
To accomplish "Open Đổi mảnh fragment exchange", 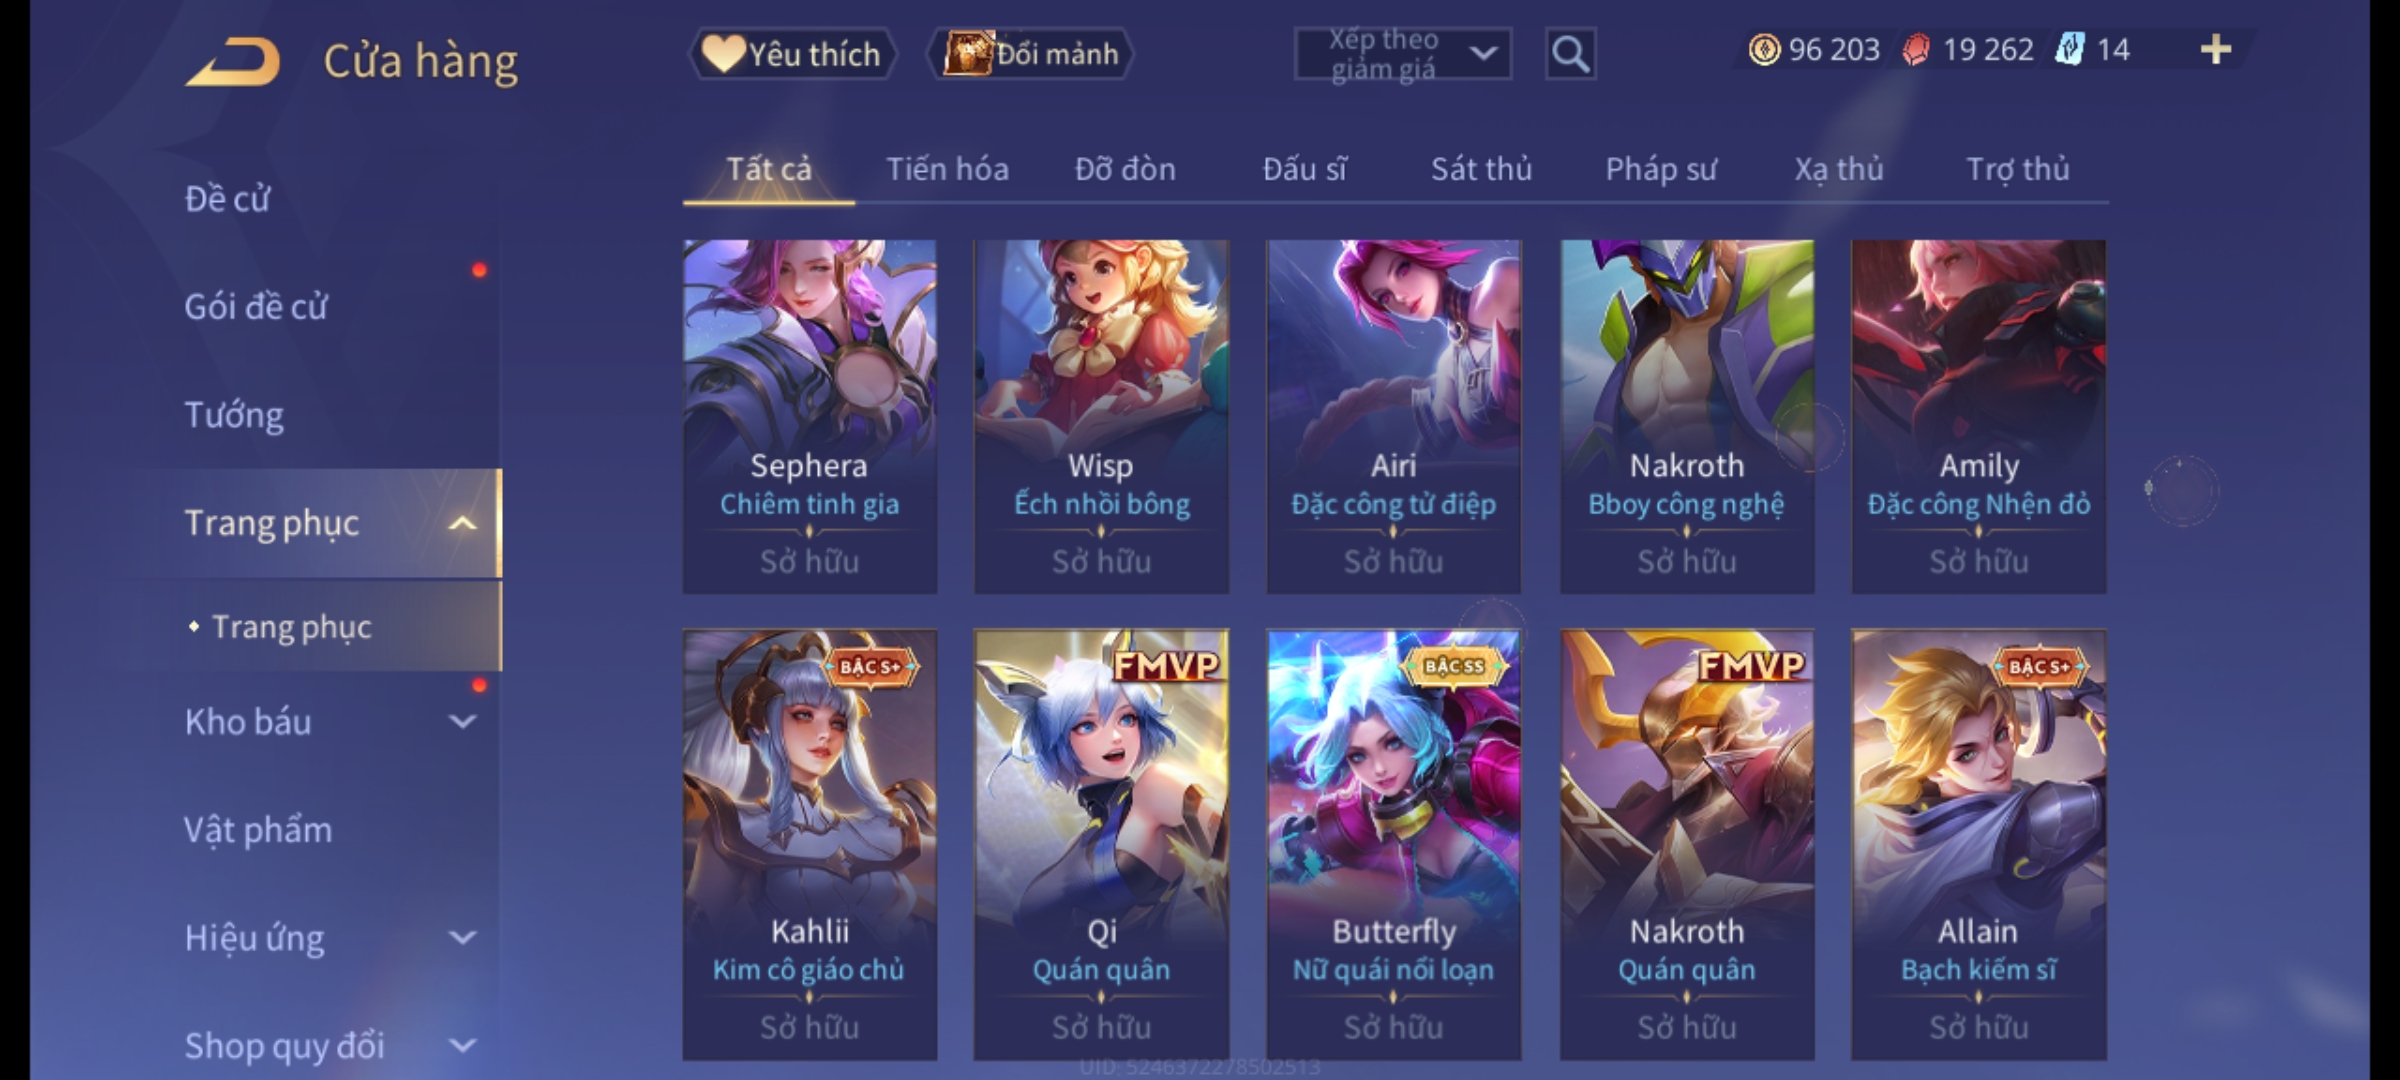I will [1030, 54].
